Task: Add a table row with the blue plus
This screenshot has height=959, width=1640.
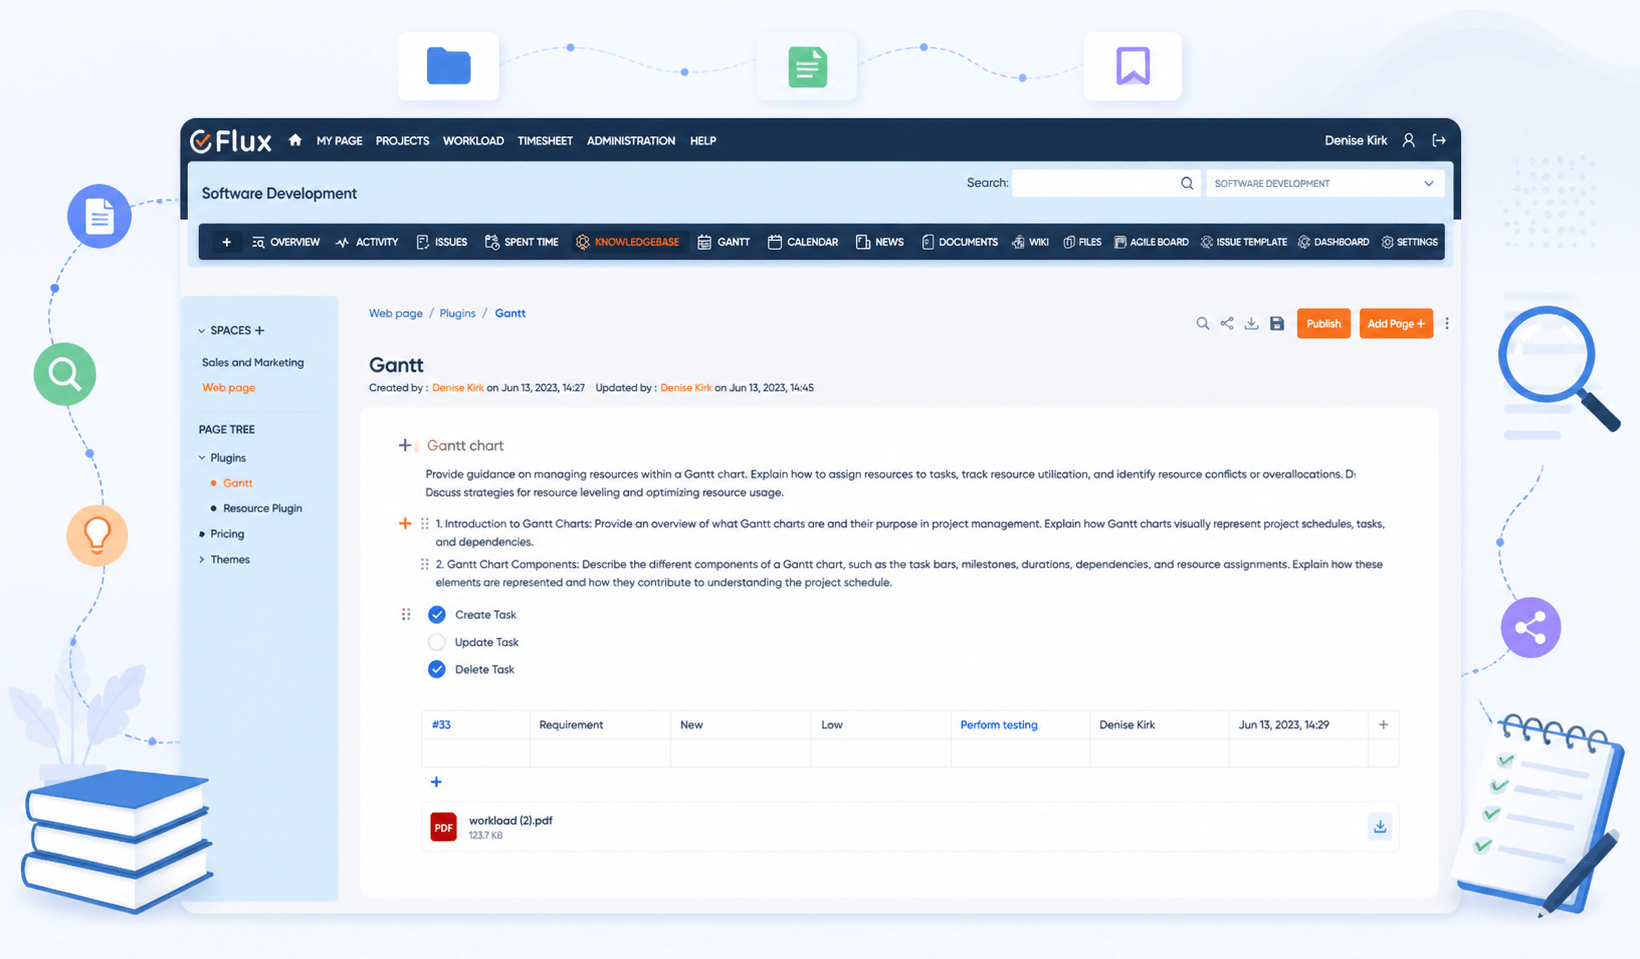Action: (436, 782)
